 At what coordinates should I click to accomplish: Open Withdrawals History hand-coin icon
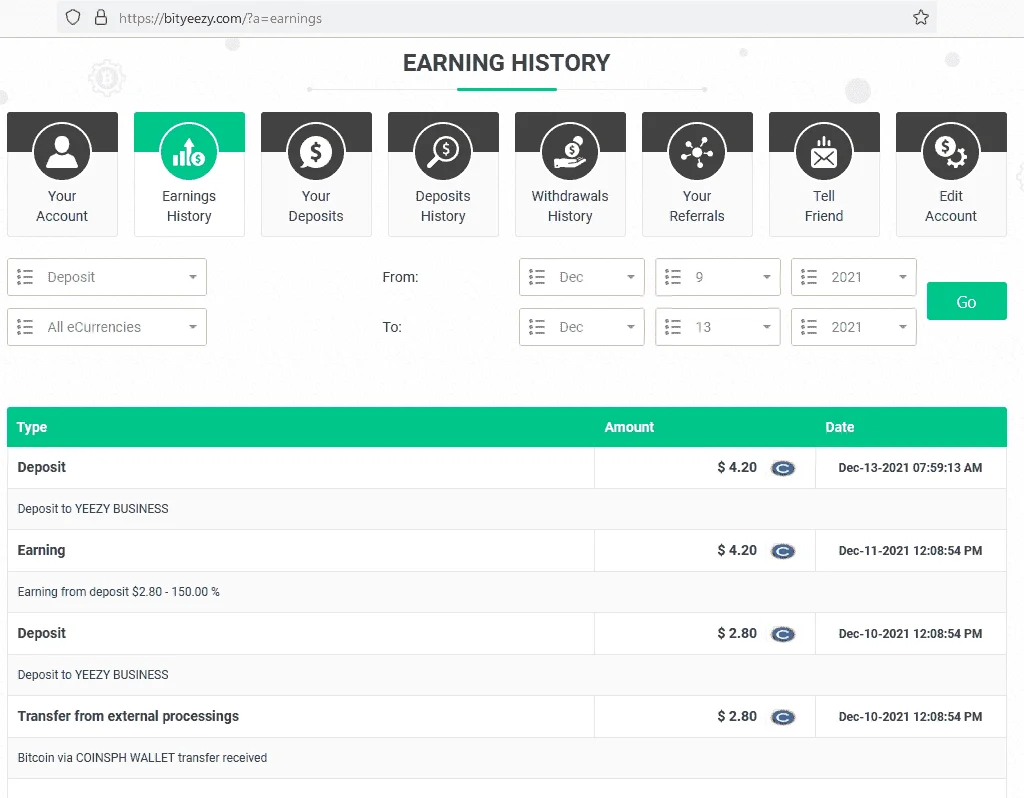[x=570, y=152]
